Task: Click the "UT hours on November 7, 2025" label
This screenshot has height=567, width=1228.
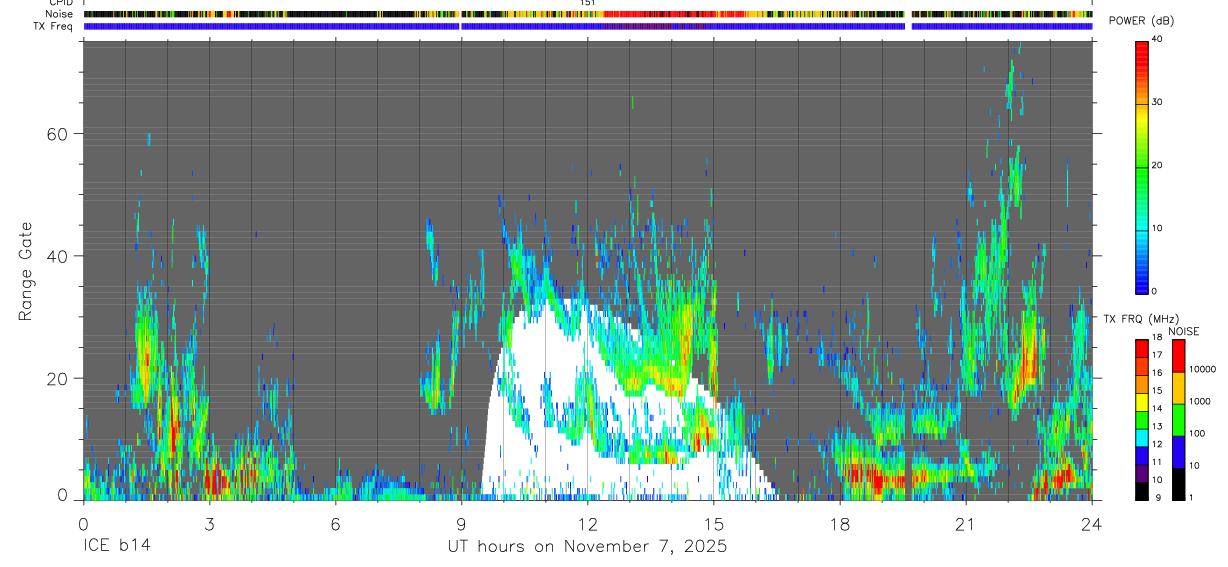Action: pos(587,547)
